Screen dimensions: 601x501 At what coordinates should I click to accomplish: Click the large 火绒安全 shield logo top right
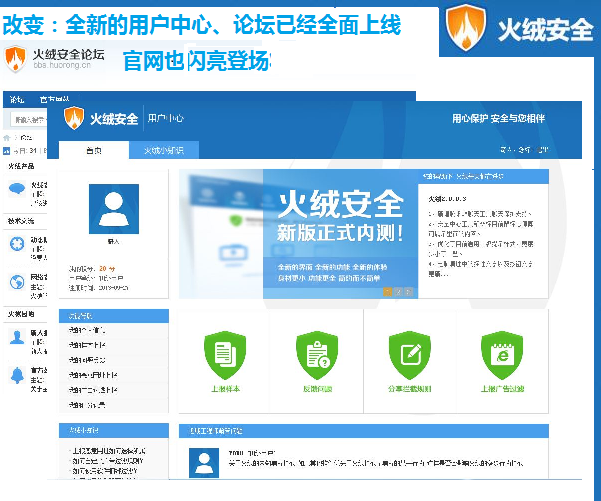click(466, 28)
